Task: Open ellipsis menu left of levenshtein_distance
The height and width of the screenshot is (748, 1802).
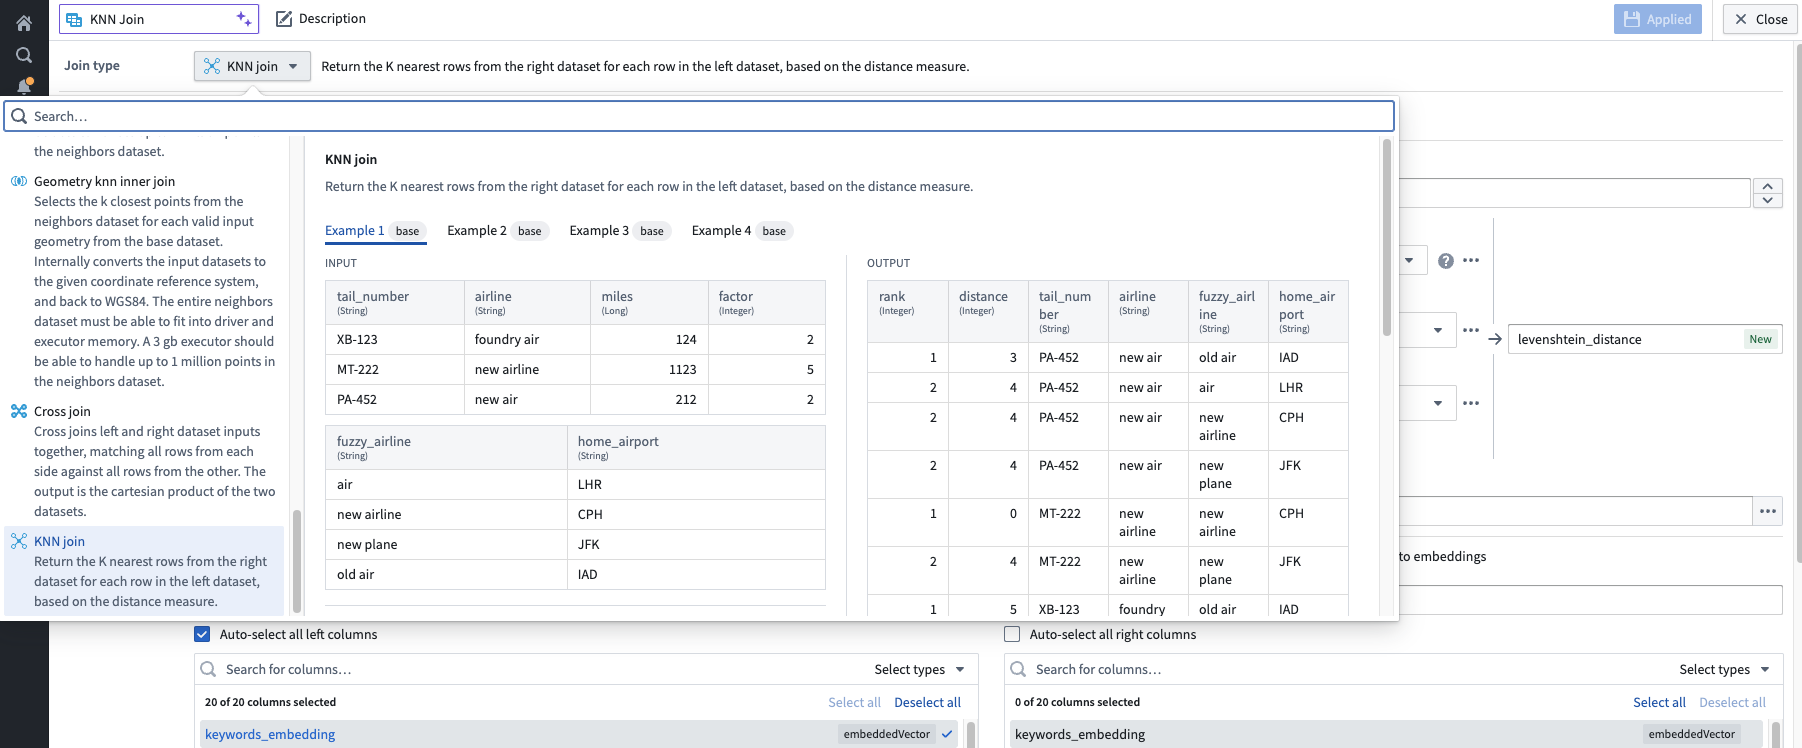Action: 1471,330
